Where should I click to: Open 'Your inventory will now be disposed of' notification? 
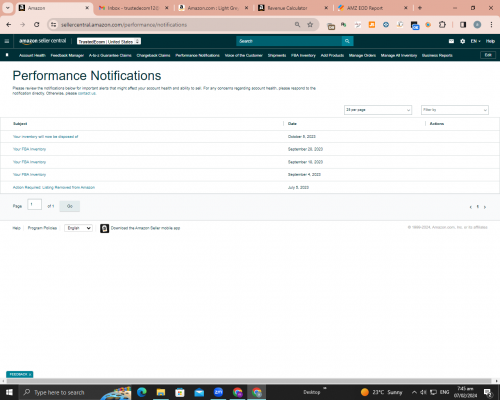(x=46, y=137)
